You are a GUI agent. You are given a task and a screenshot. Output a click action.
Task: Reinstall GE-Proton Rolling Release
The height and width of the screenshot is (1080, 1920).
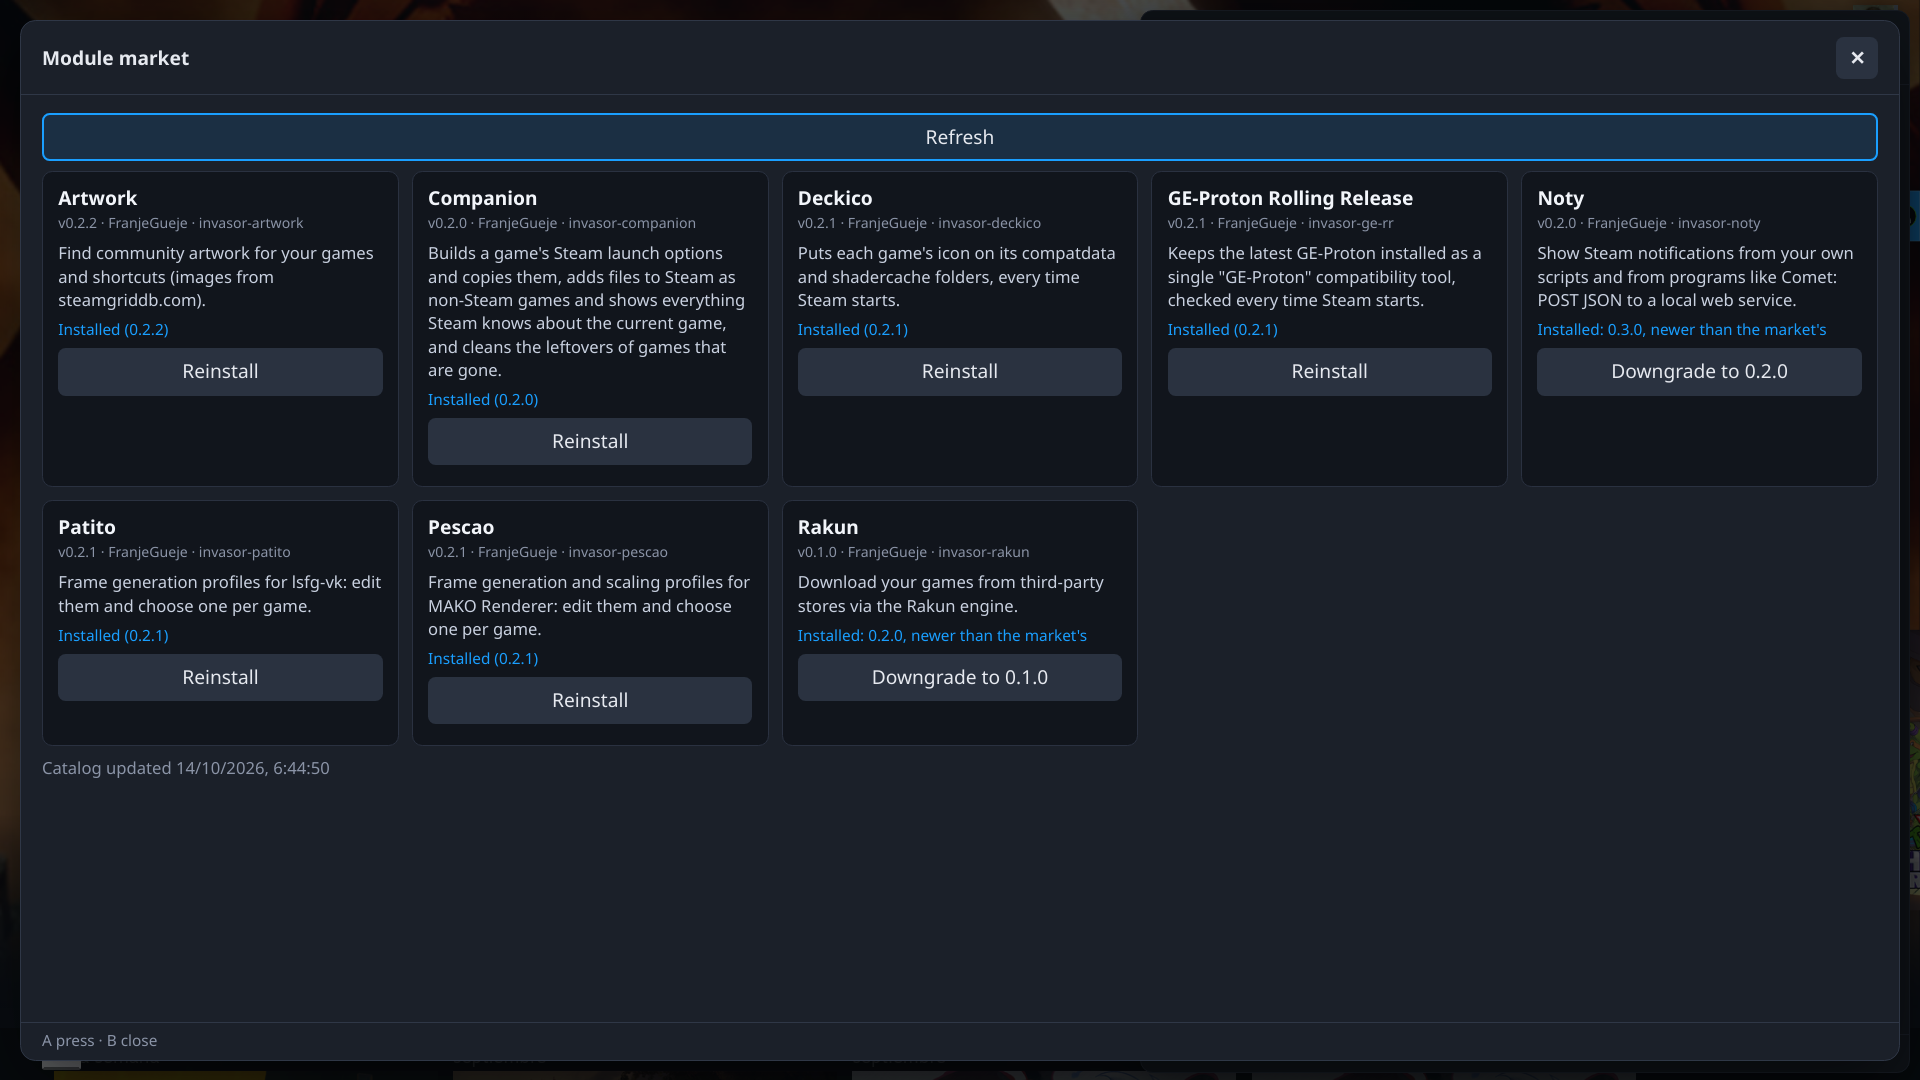[1329, 371]
